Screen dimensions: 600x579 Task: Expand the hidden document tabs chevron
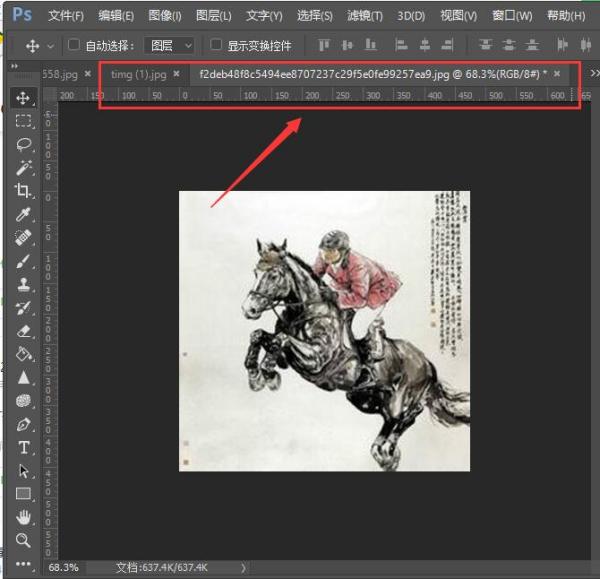[x=594, y=73]
